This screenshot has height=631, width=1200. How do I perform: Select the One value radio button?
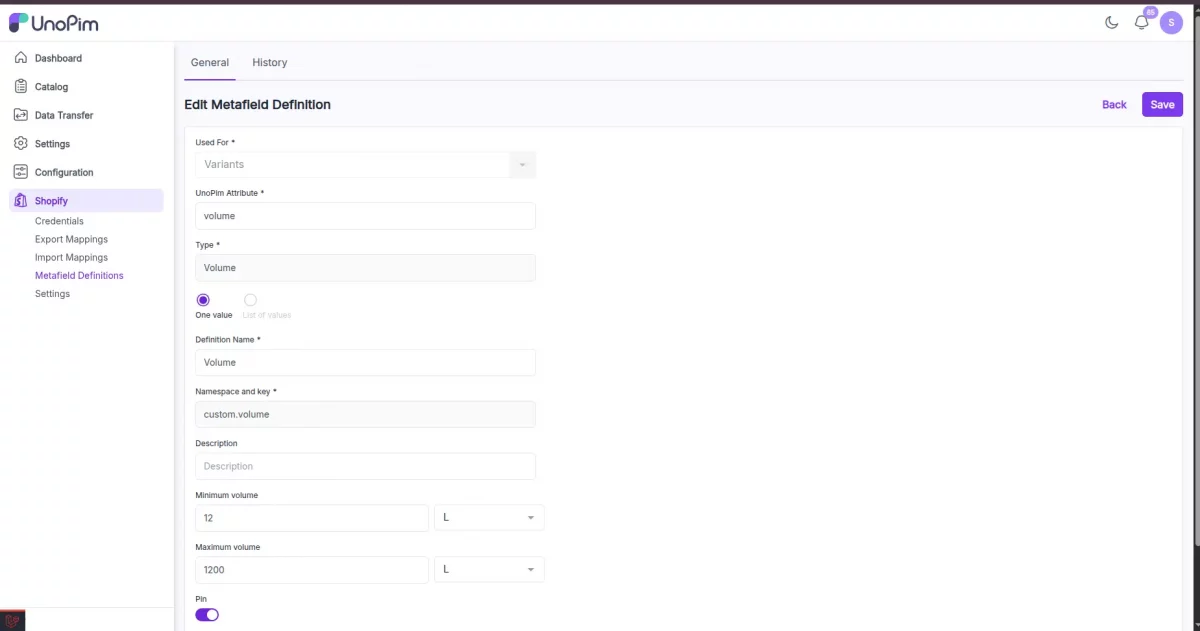(x=203, y=300)
